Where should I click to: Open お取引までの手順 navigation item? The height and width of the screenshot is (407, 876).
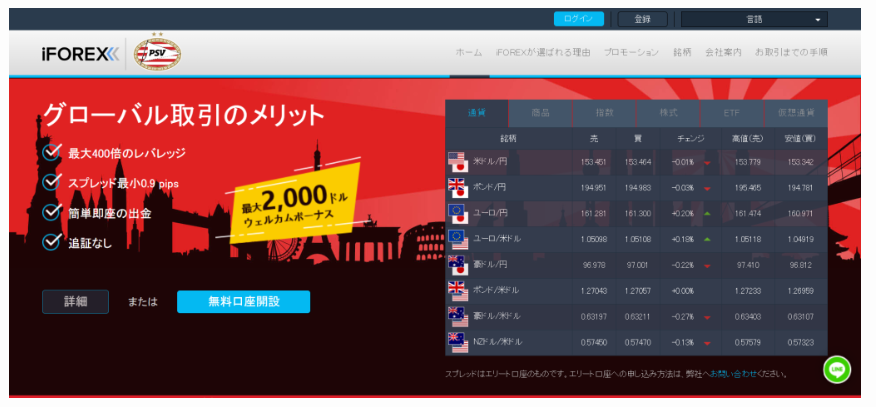[791, 52]
